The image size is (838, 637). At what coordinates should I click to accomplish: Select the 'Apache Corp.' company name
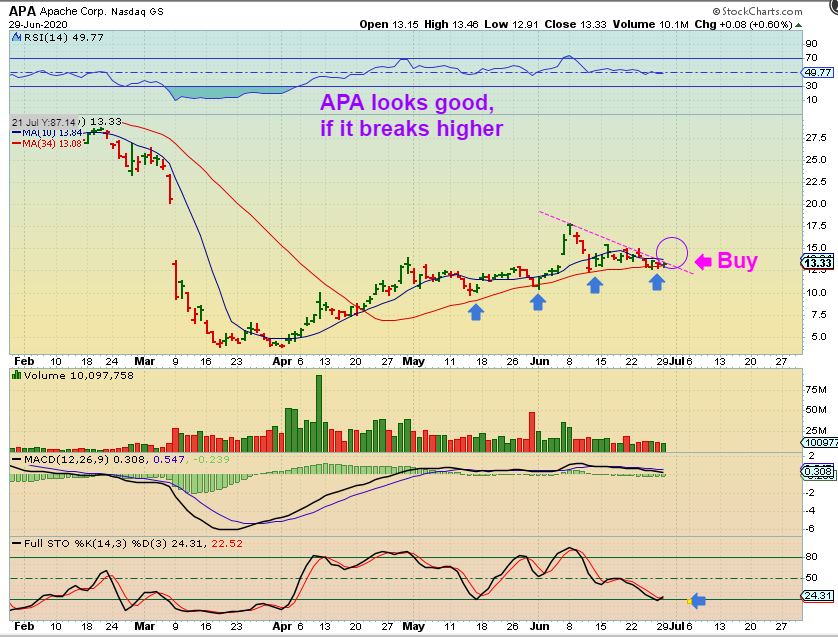[x=73, y=11]
